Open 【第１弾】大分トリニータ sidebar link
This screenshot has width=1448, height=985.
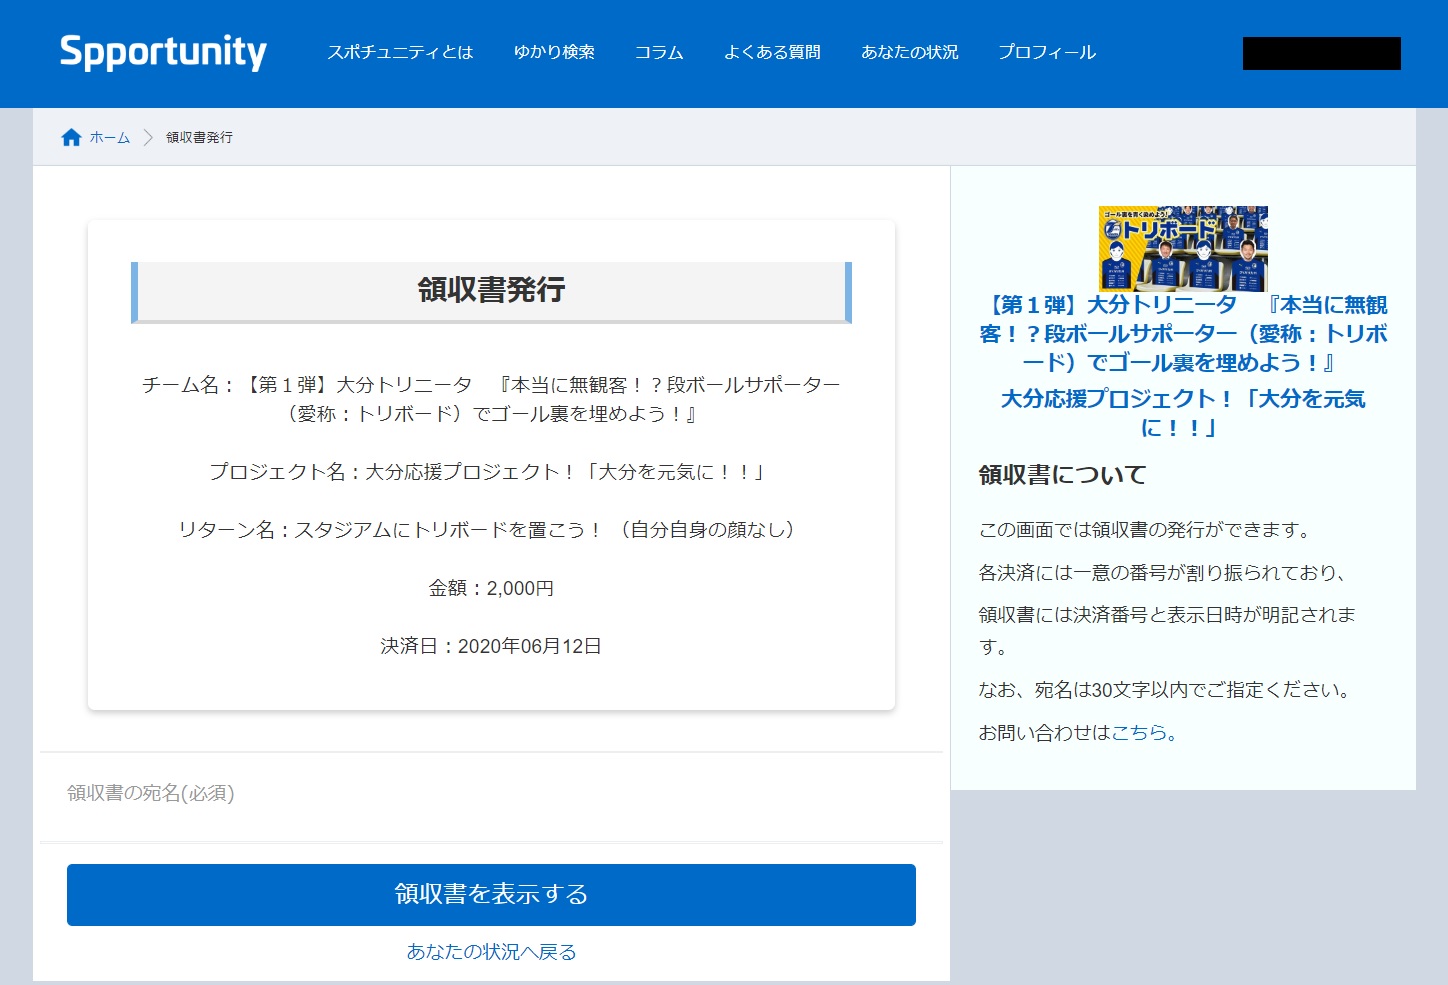(1183, 333)
